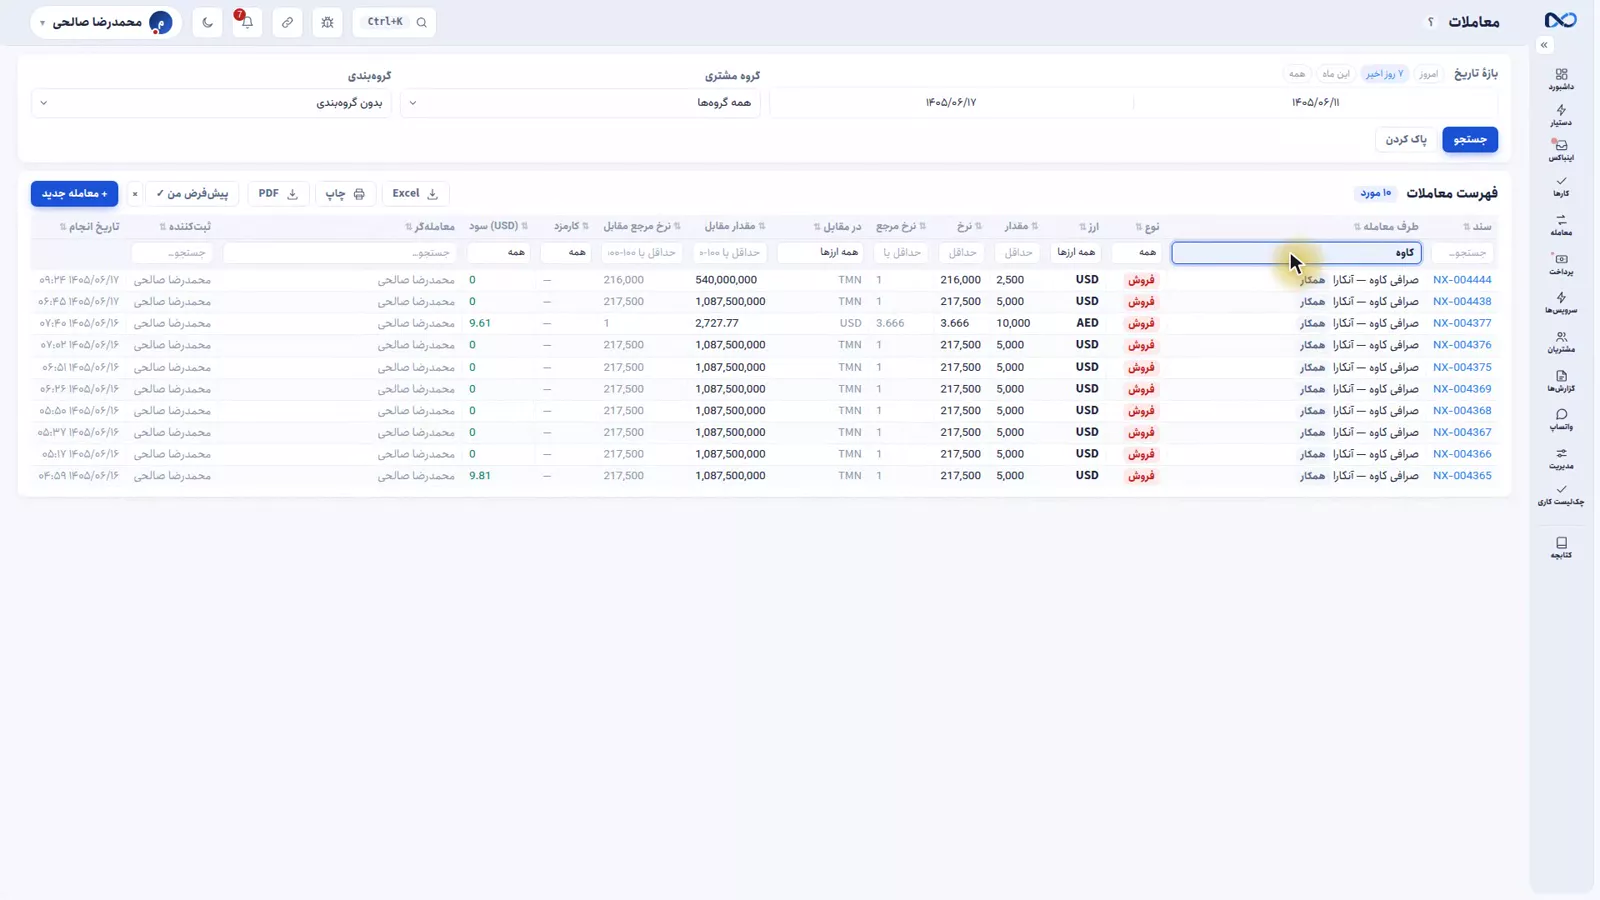Toggle dark mode with the moon icon
This screenshot has height=900, width=1600.
tap(207, 22)
